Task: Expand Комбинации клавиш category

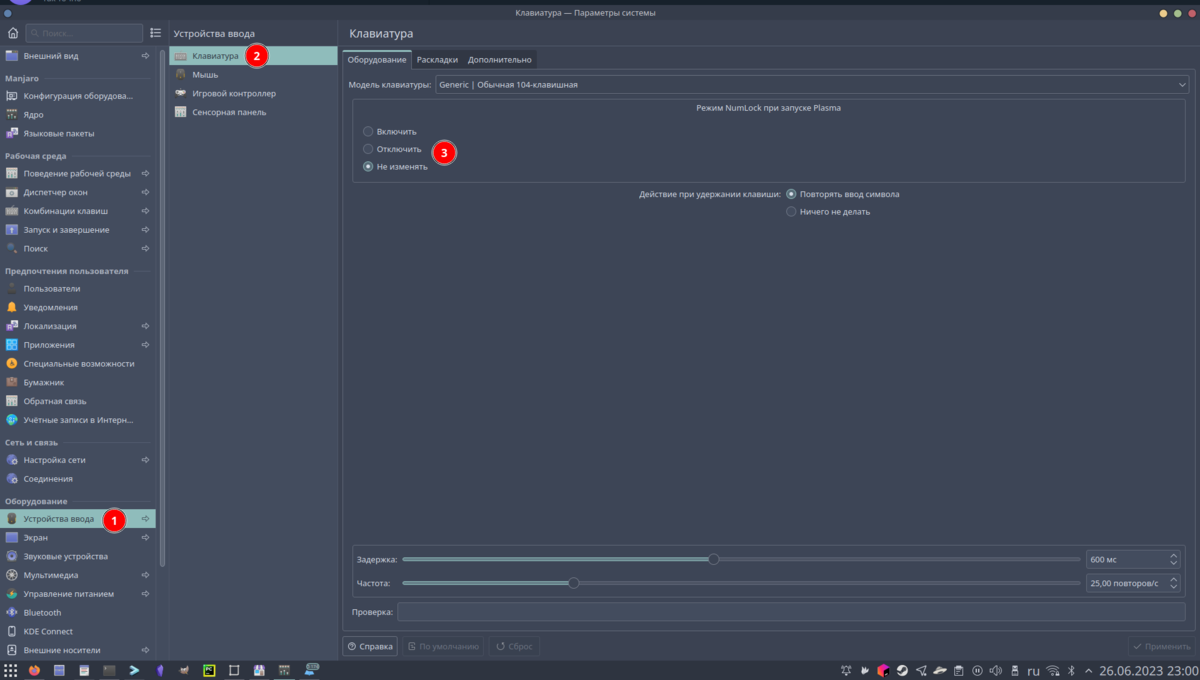Action: point(145,211)
